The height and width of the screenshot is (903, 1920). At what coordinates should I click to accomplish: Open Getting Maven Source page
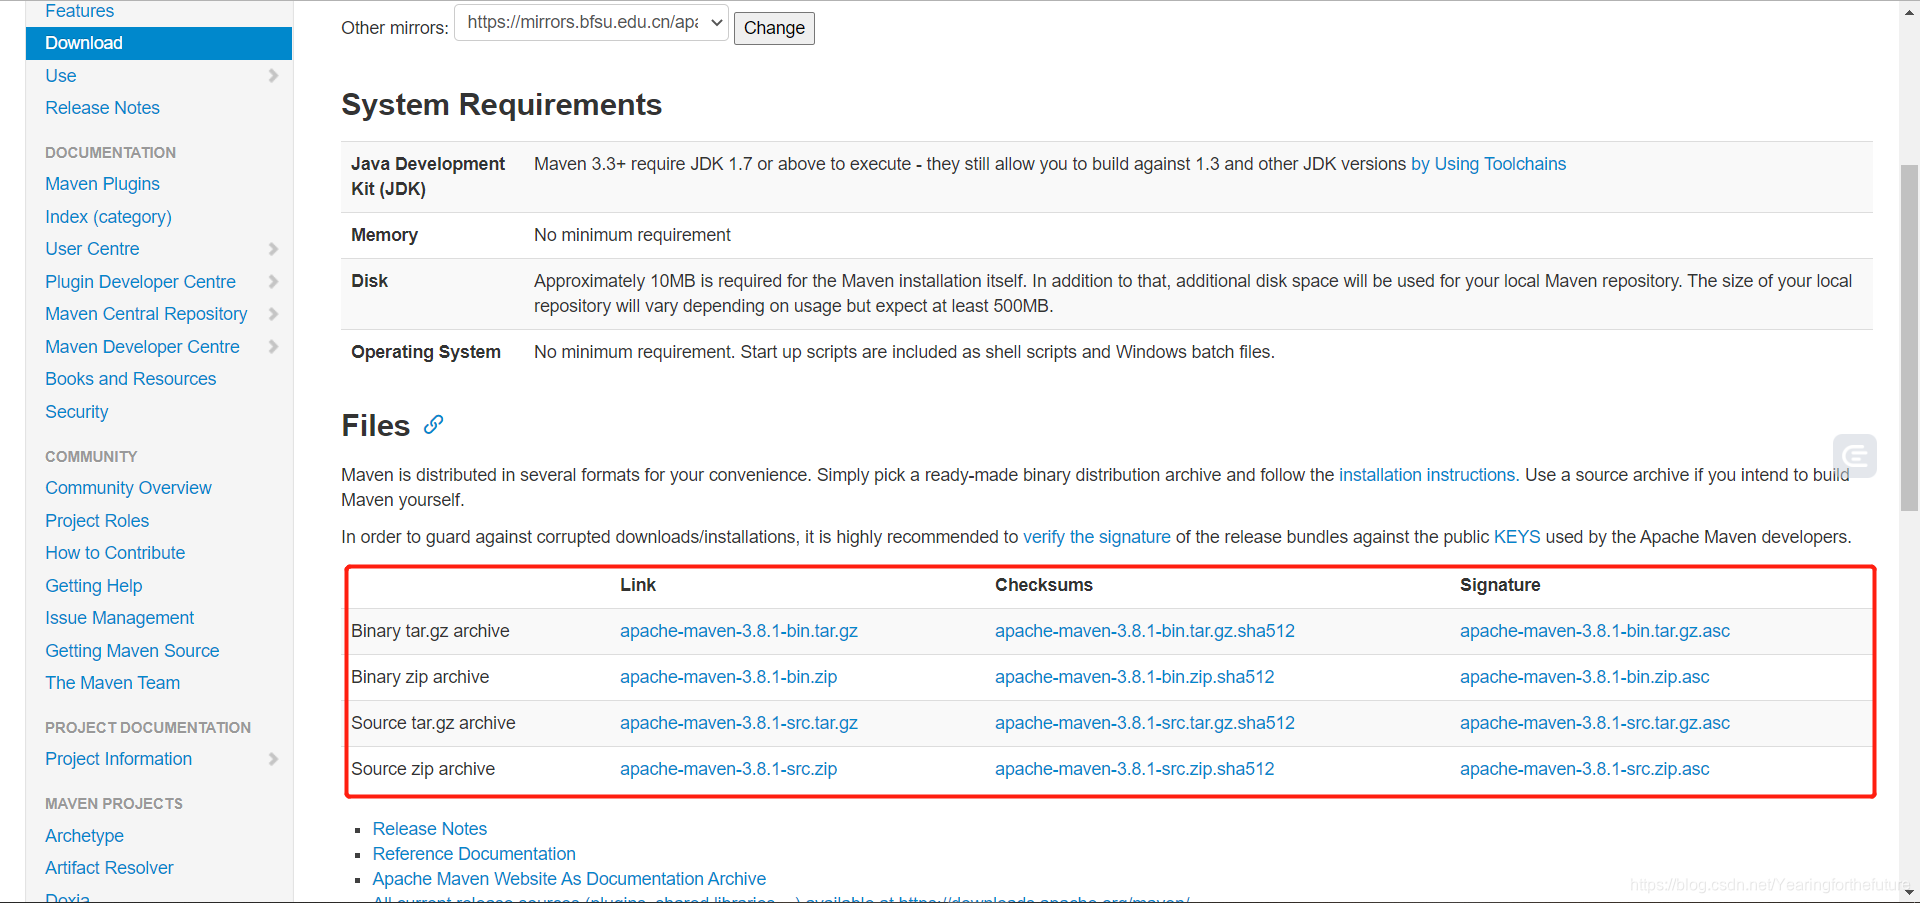132,651
